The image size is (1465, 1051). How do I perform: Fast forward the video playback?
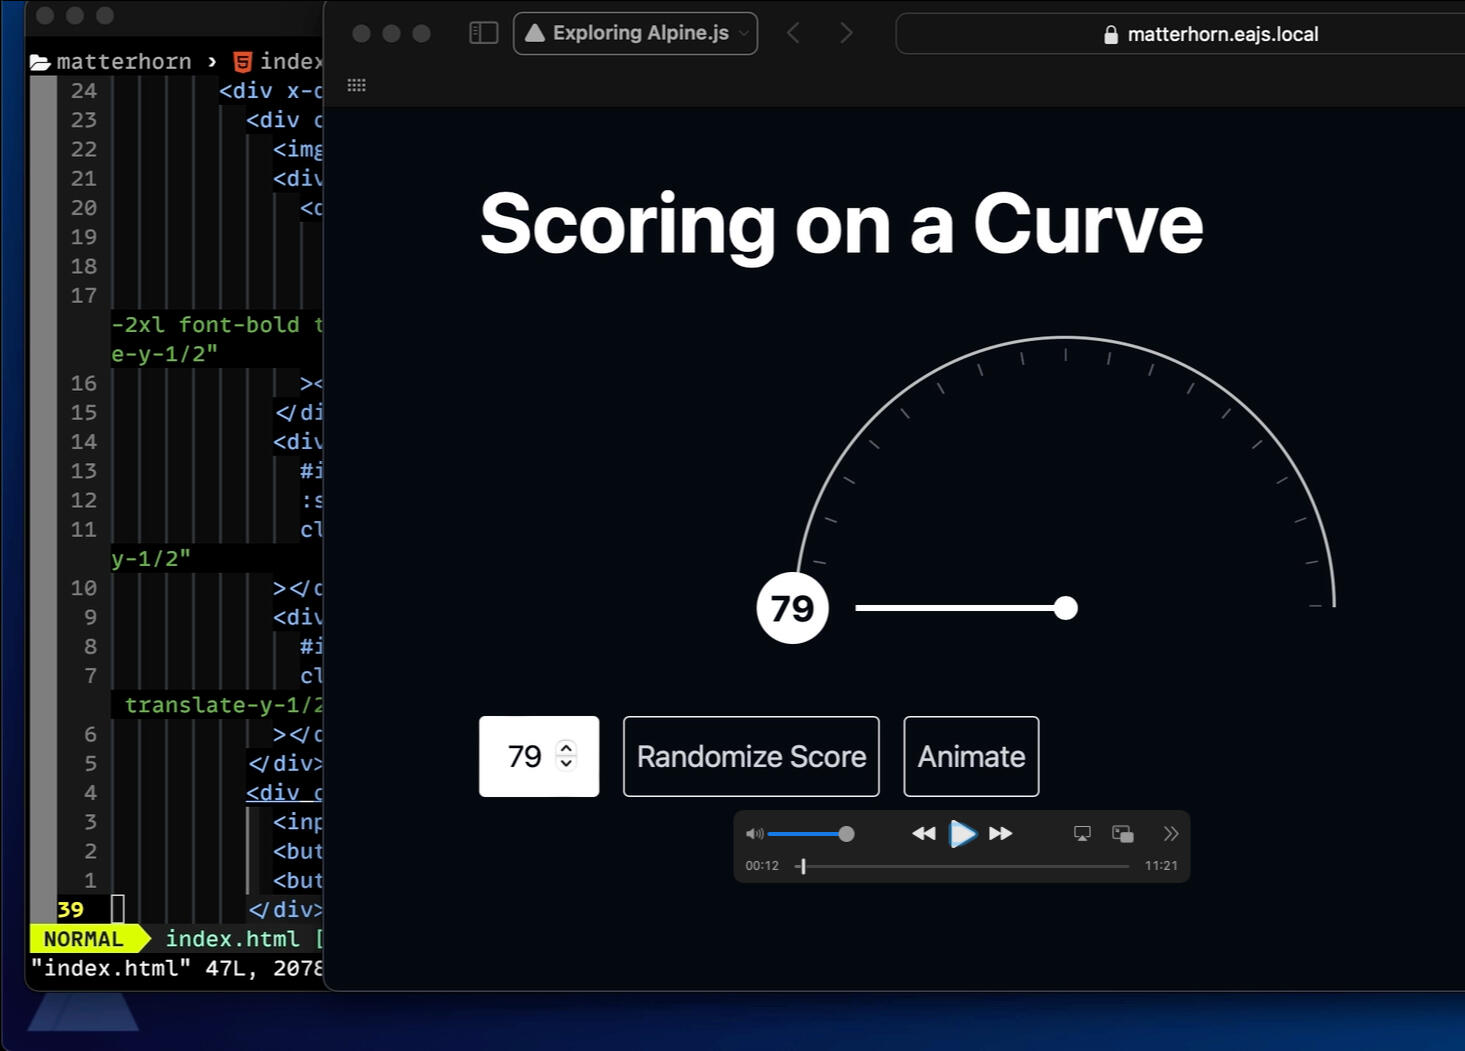pos(1000,834)
